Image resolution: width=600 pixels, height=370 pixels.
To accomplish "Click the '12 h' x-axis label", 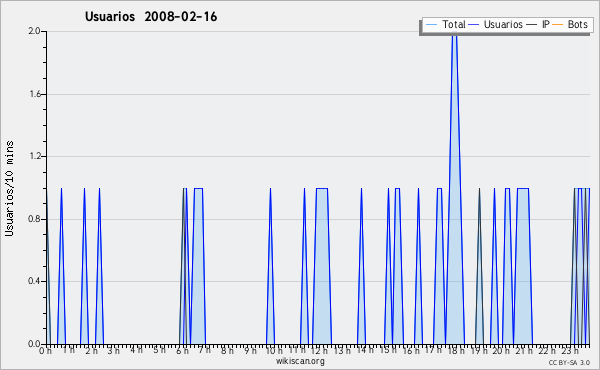I will point(319,351).
